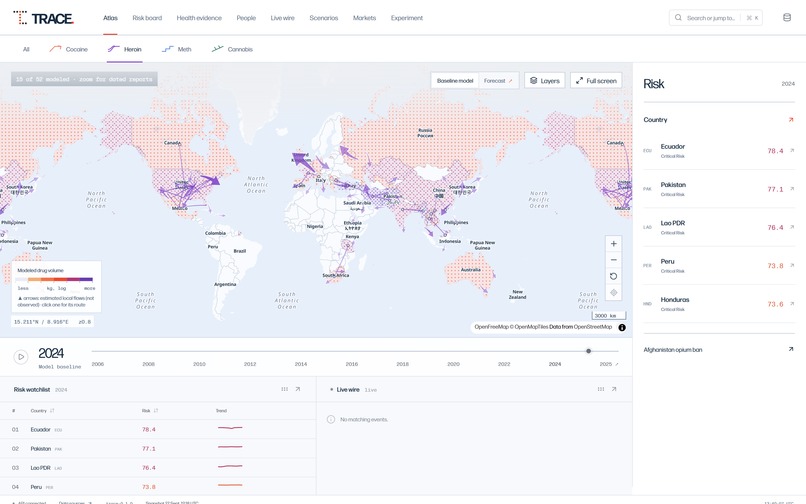Click Ecuador trend sparkline
Screen dimensions: 806x504
click(230, 428)
